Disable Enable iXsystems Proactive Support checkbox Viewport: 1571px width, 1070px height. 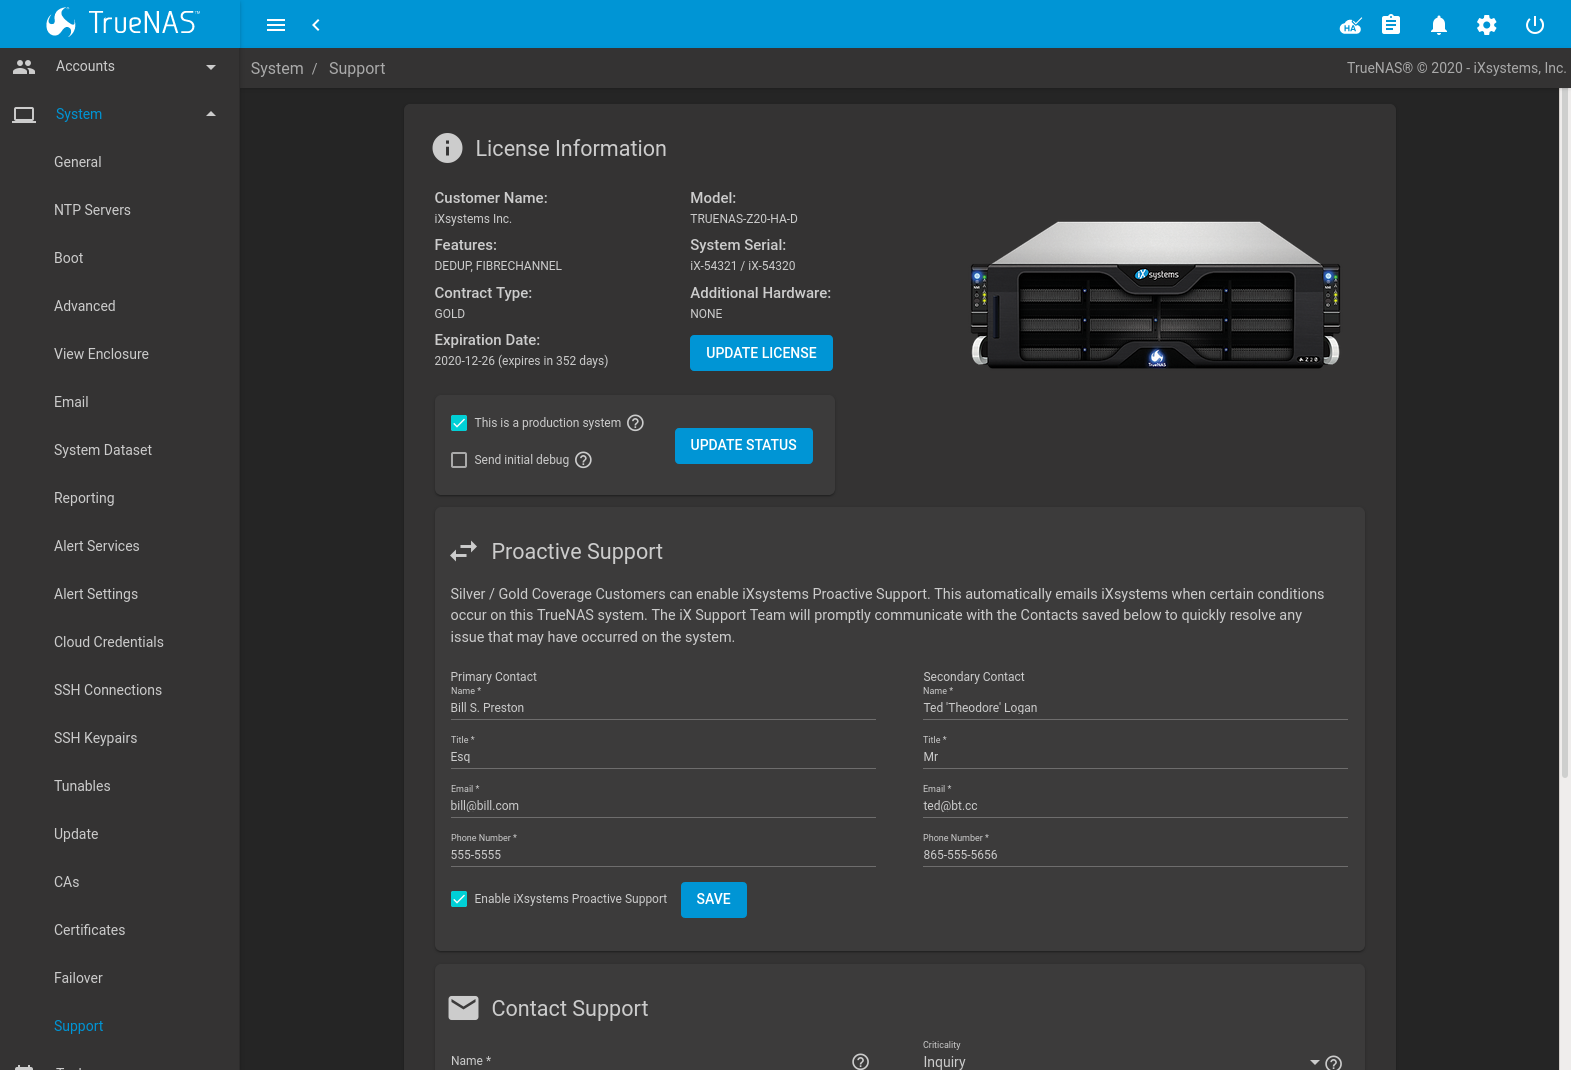pyautogui.click(x=459, y=899)
